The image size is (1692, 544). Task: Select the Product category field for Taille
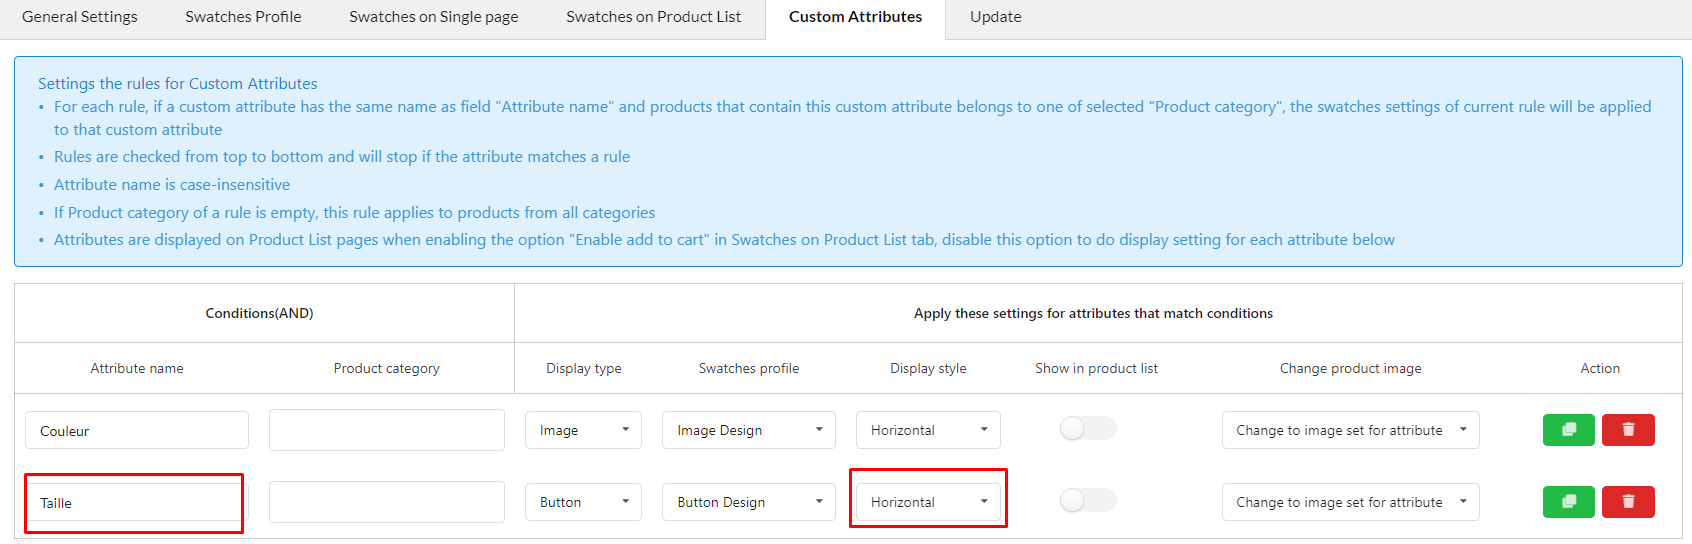(387, 502)
